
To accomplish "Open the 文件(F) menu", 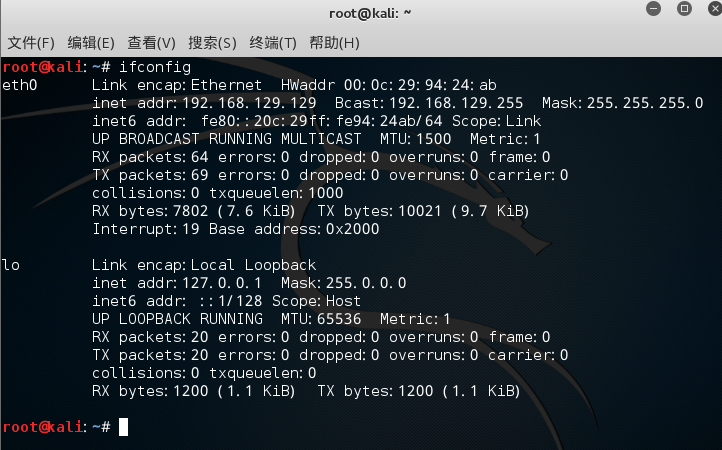I will (x=30, y=43).
